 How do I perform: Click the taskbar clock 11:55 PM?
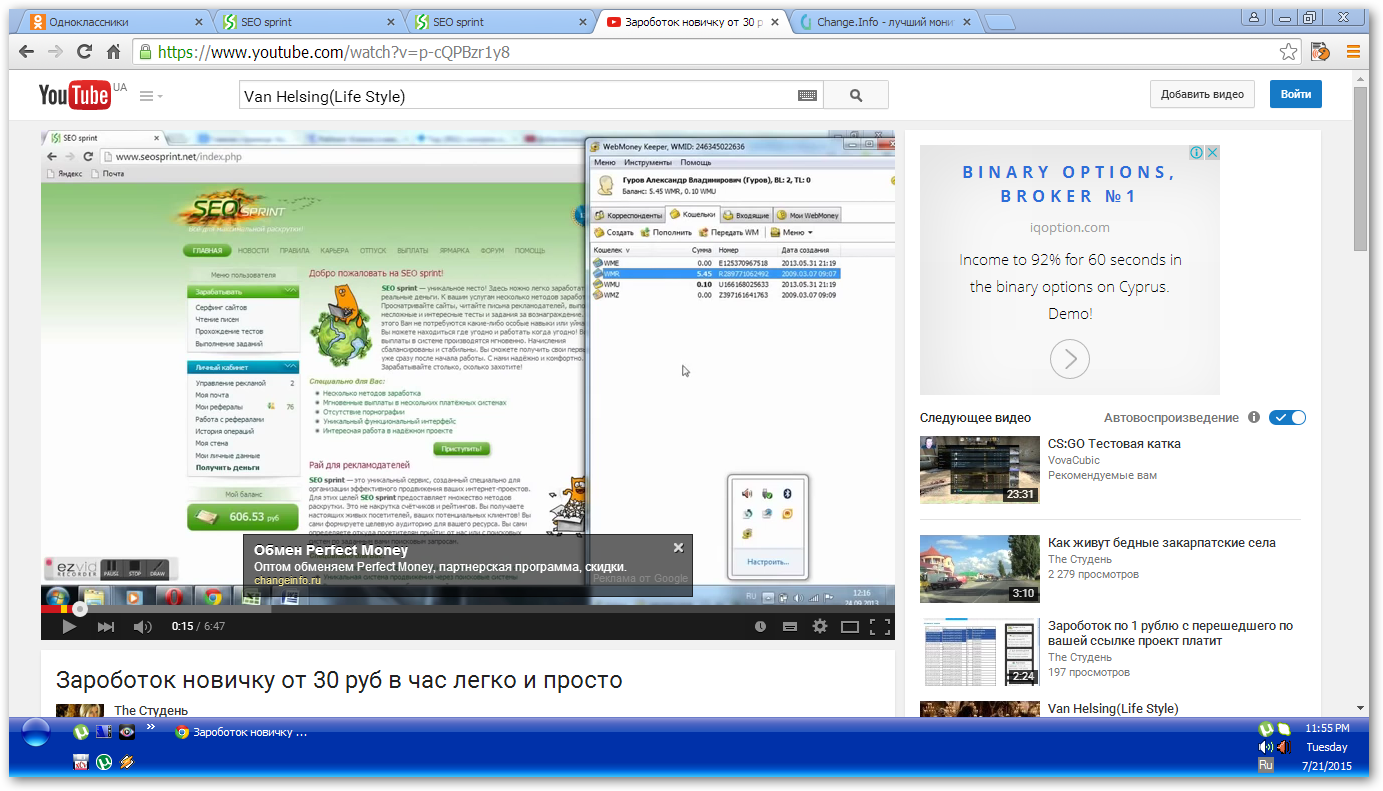click(x=1327, y=729)
